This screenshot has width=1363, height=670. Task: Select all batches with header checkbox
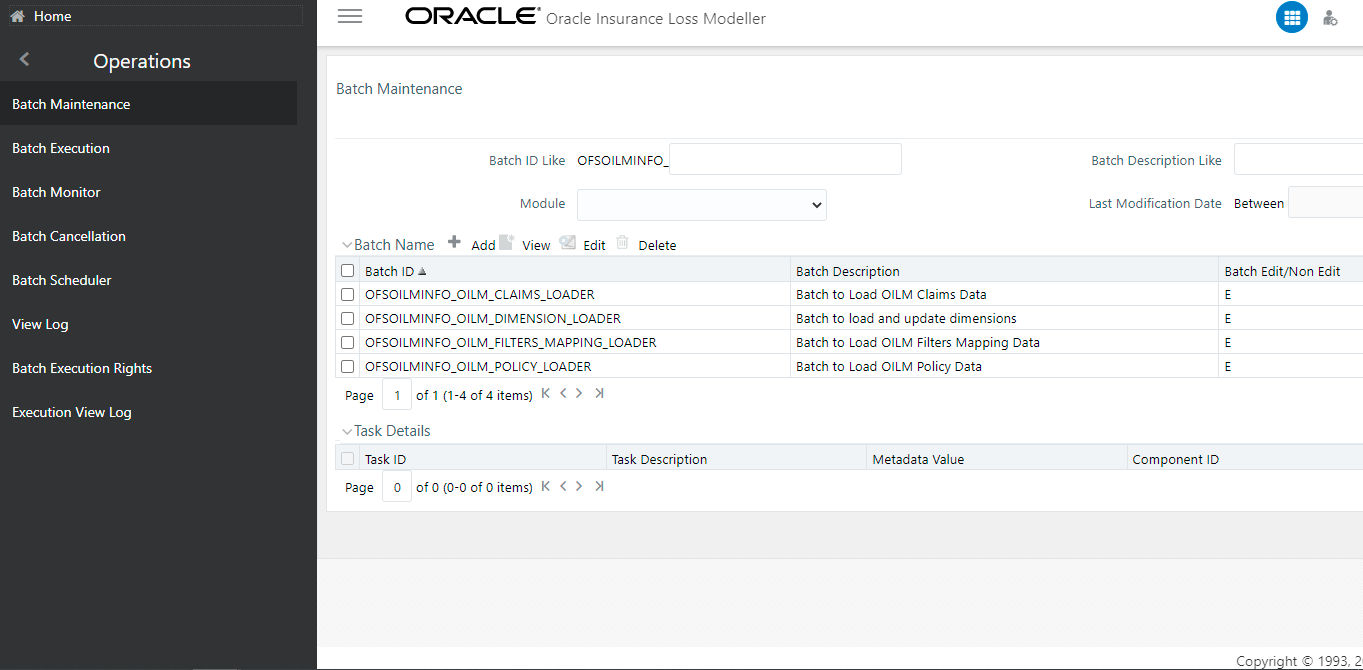point(347,271)
